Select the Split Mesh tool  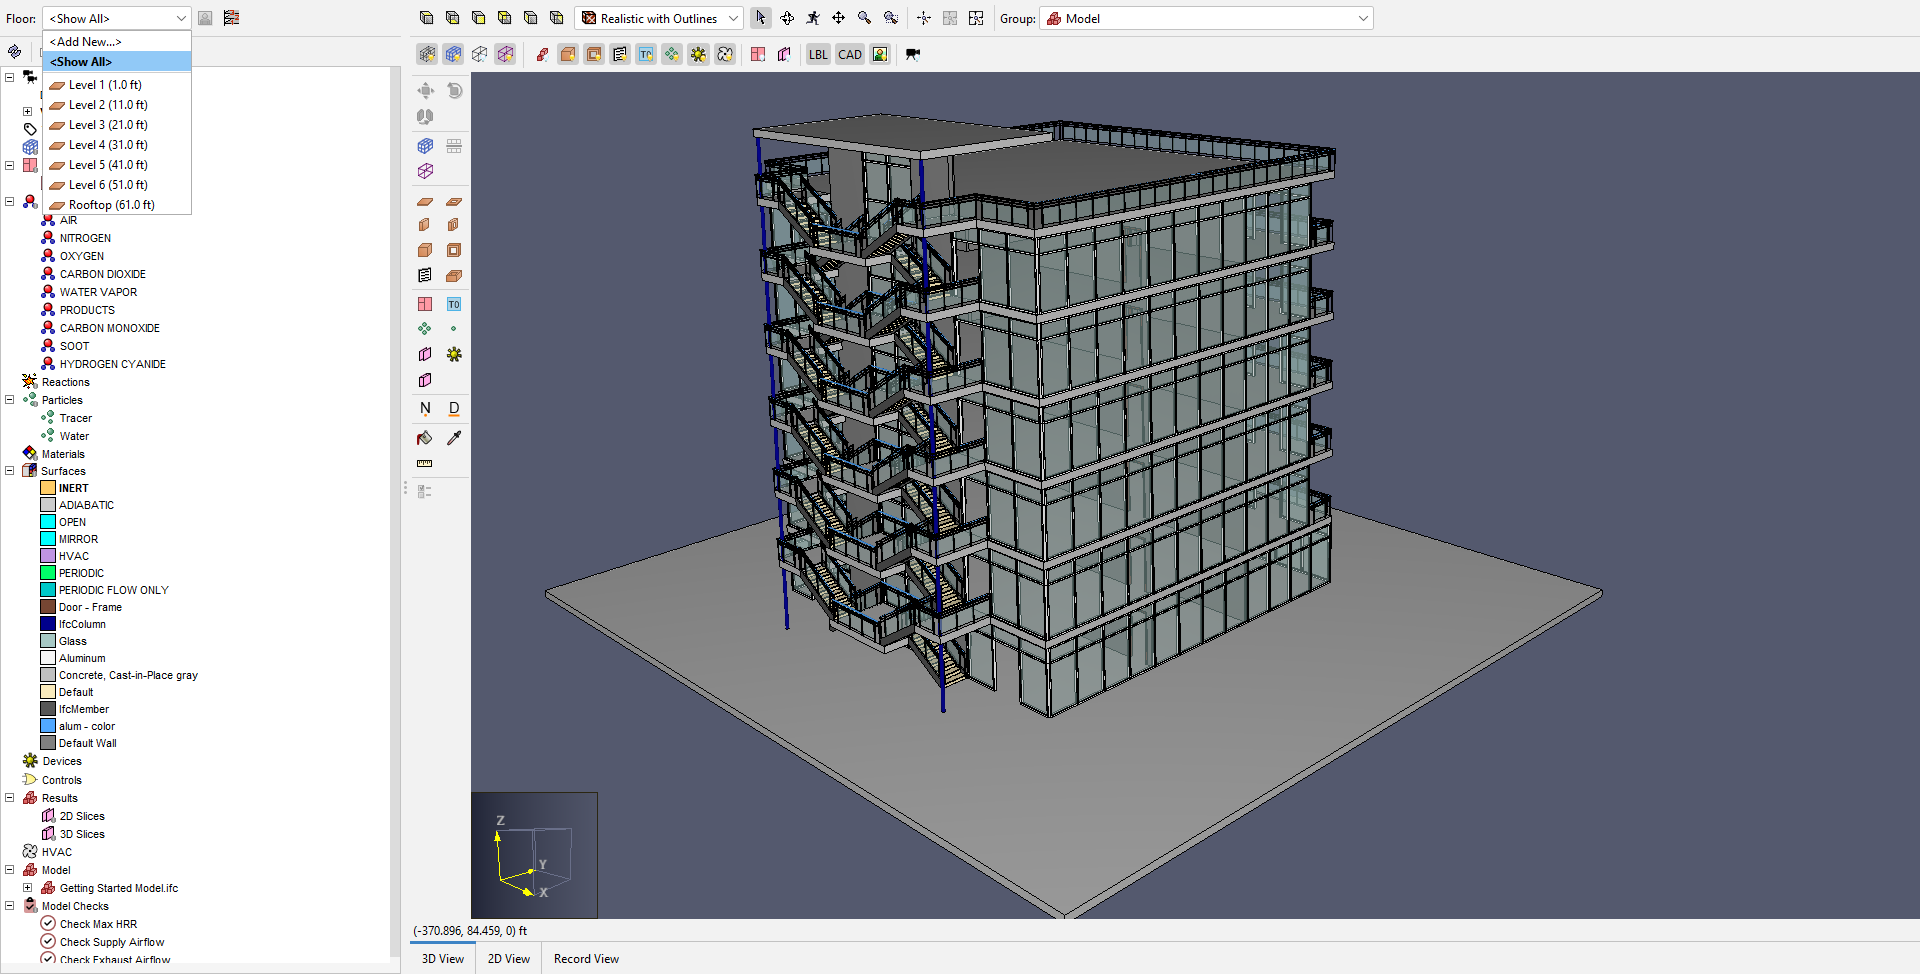(x=454, y=146)
